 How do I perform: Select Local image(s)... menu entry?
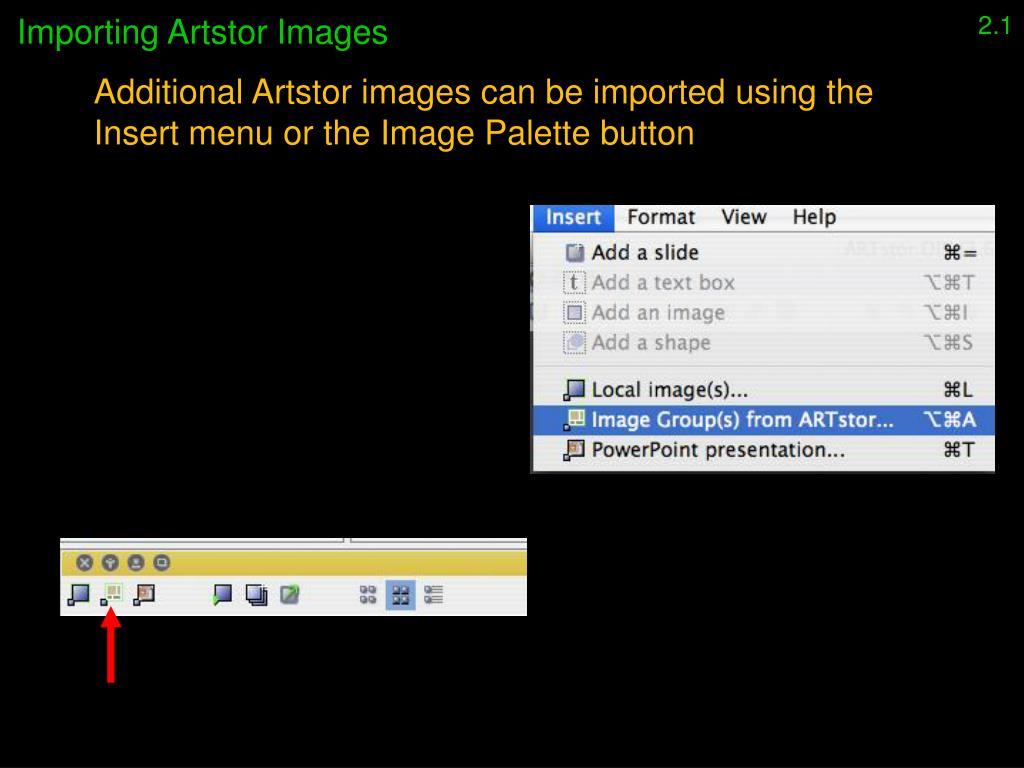tap(763, 390)
